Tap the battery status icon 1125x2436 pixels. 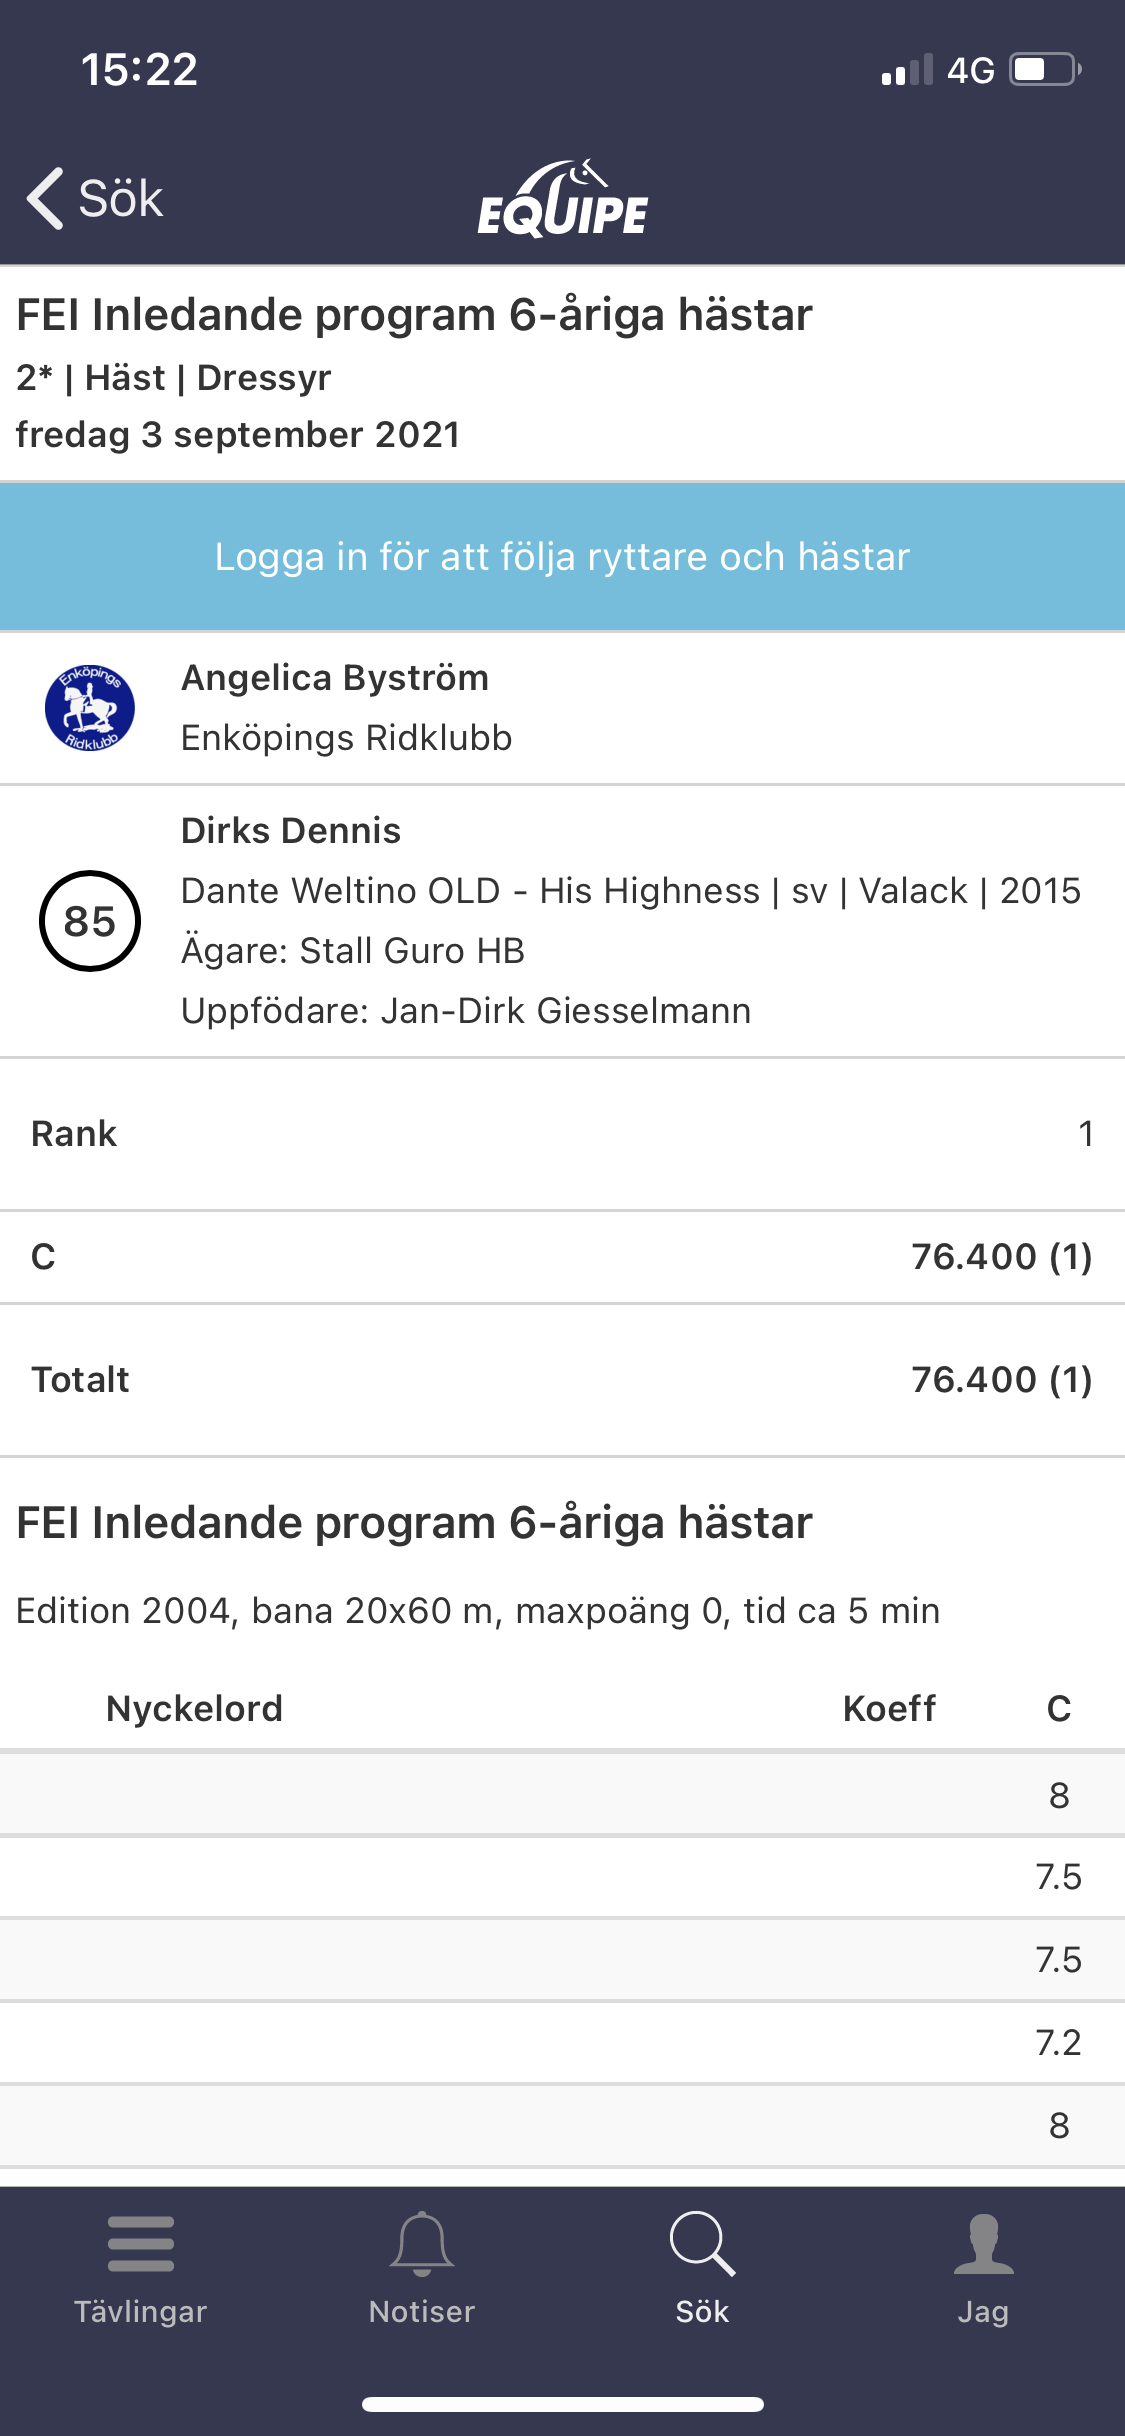click(x=1045, y=70)
